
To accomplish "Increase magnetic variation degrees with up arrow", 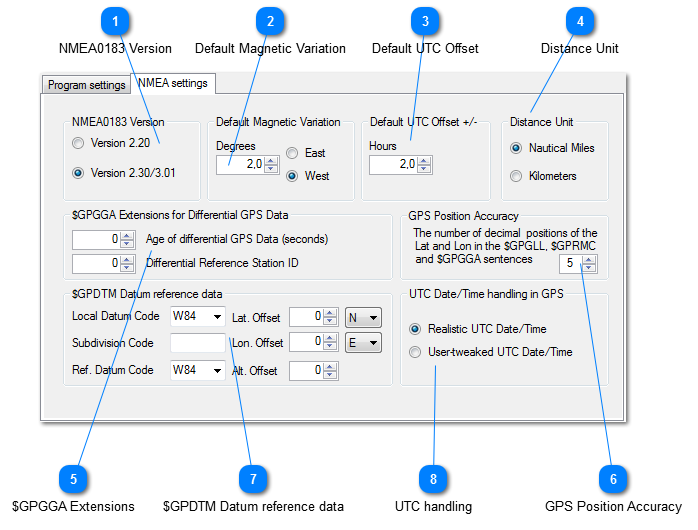I will point(271,161).
